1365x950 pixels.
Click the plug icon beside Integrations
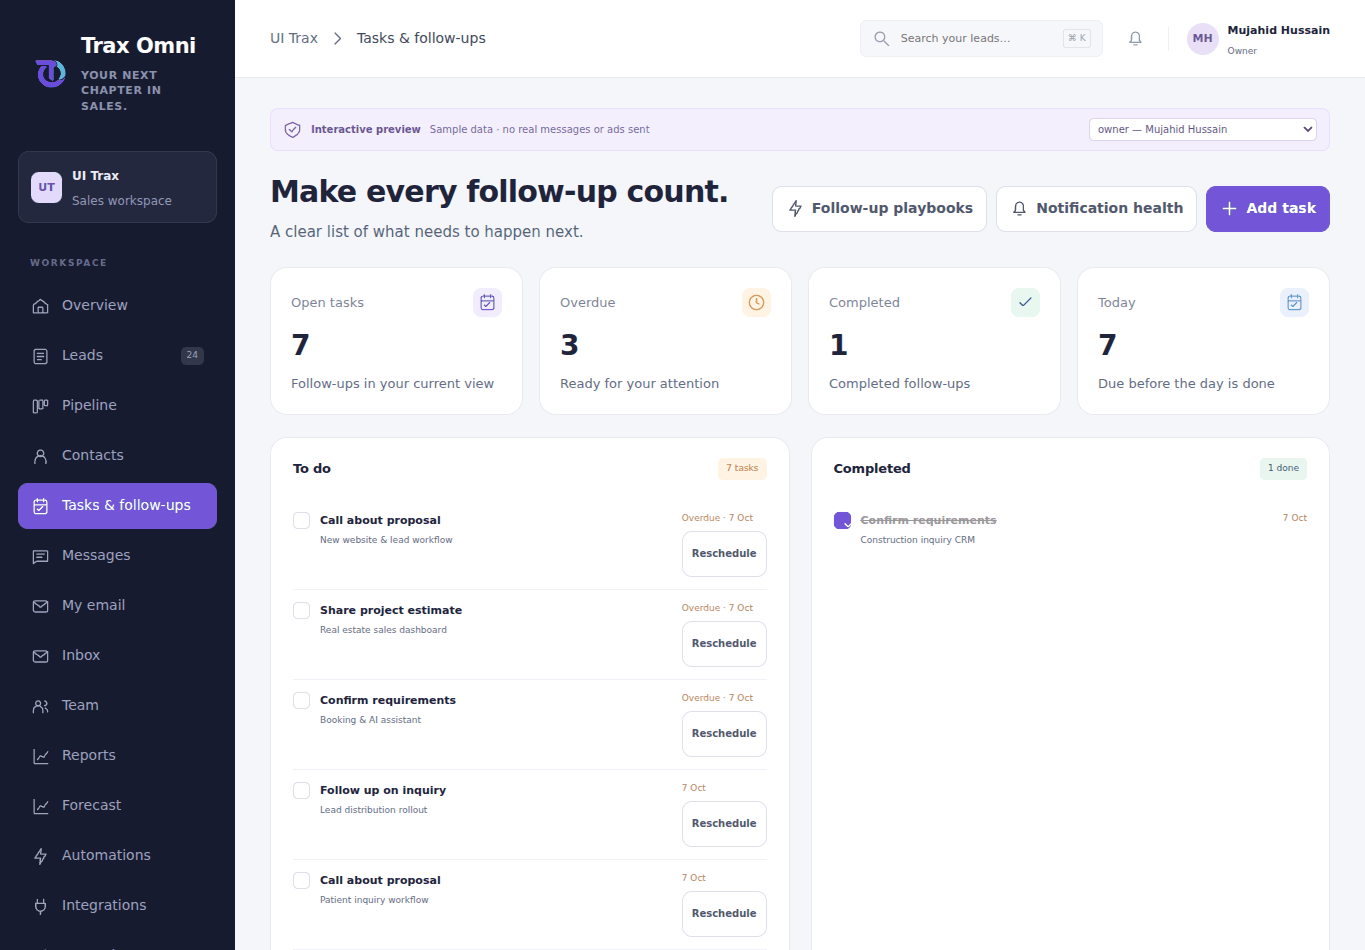pyautogui.click(x=41, y=906)
